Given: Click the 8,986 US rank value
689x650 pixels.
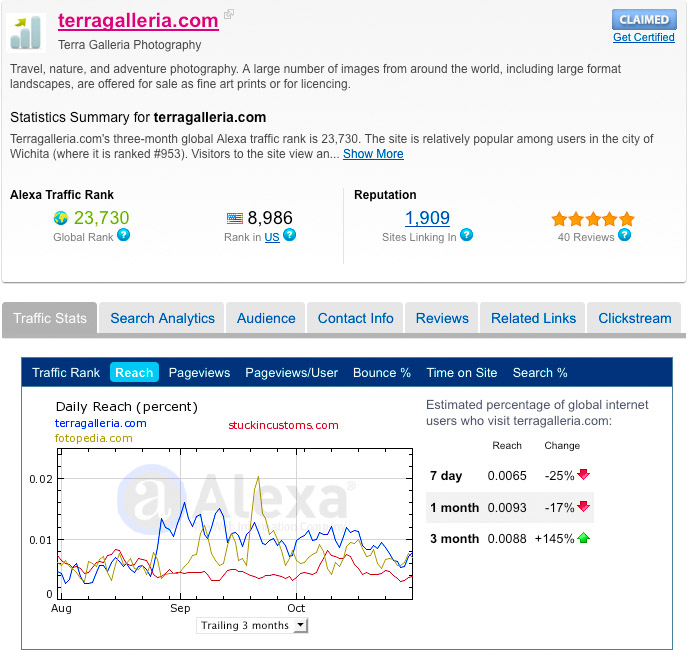Looking at the screenshot, I should 270,218.
